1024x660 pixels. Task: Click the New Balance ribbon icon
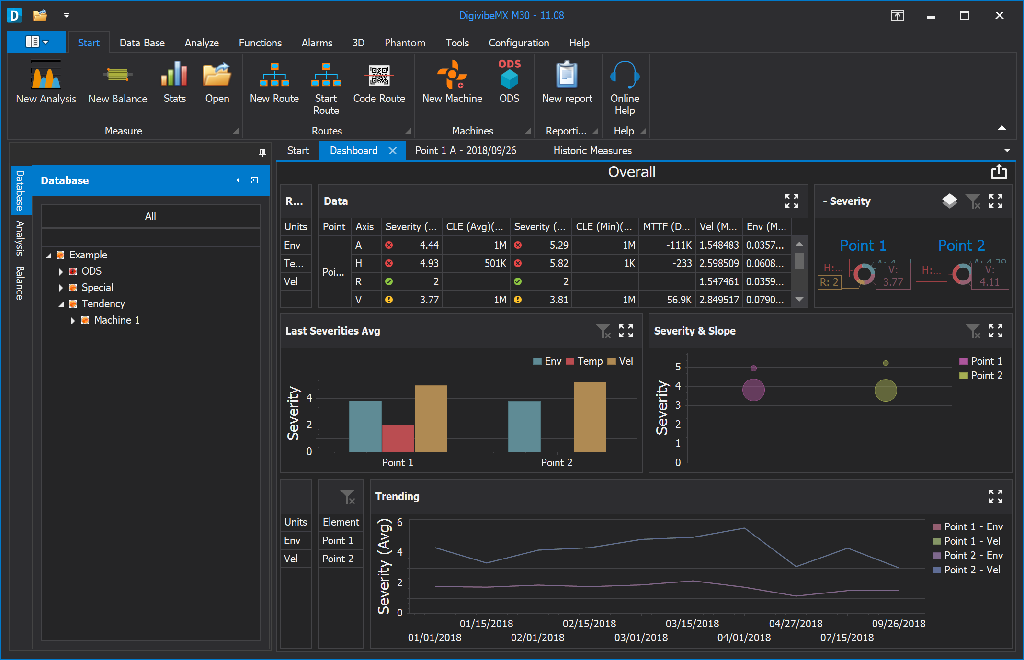(118, 82)
